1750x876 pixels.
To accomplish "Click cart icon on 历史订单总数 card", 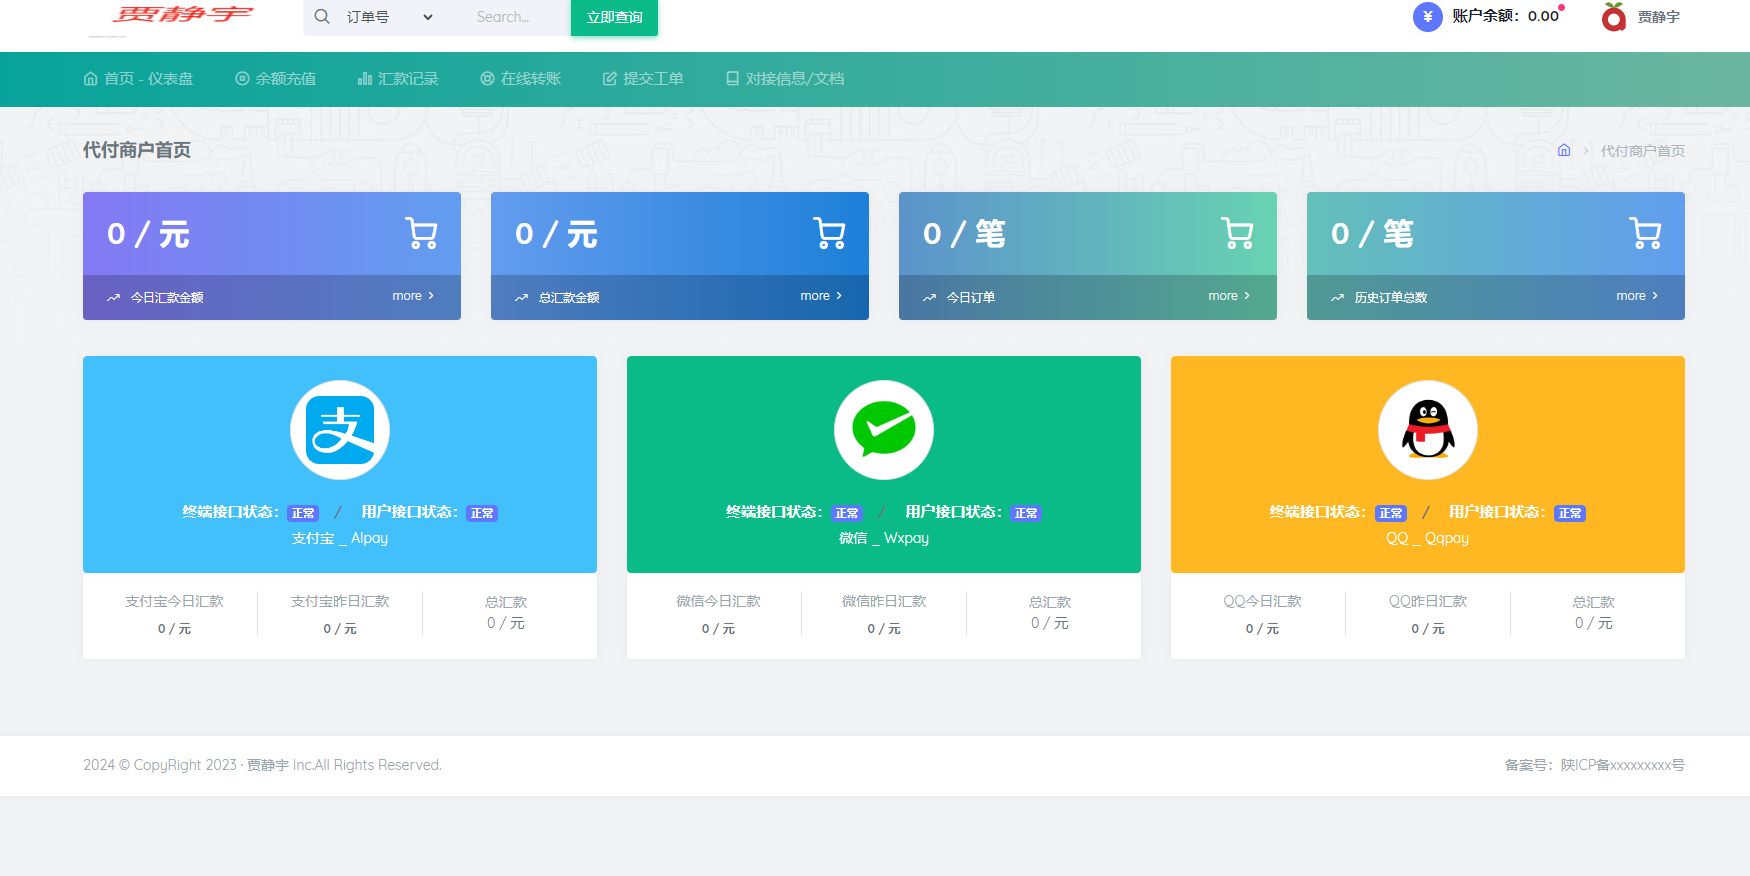I will coord(1645,233).
